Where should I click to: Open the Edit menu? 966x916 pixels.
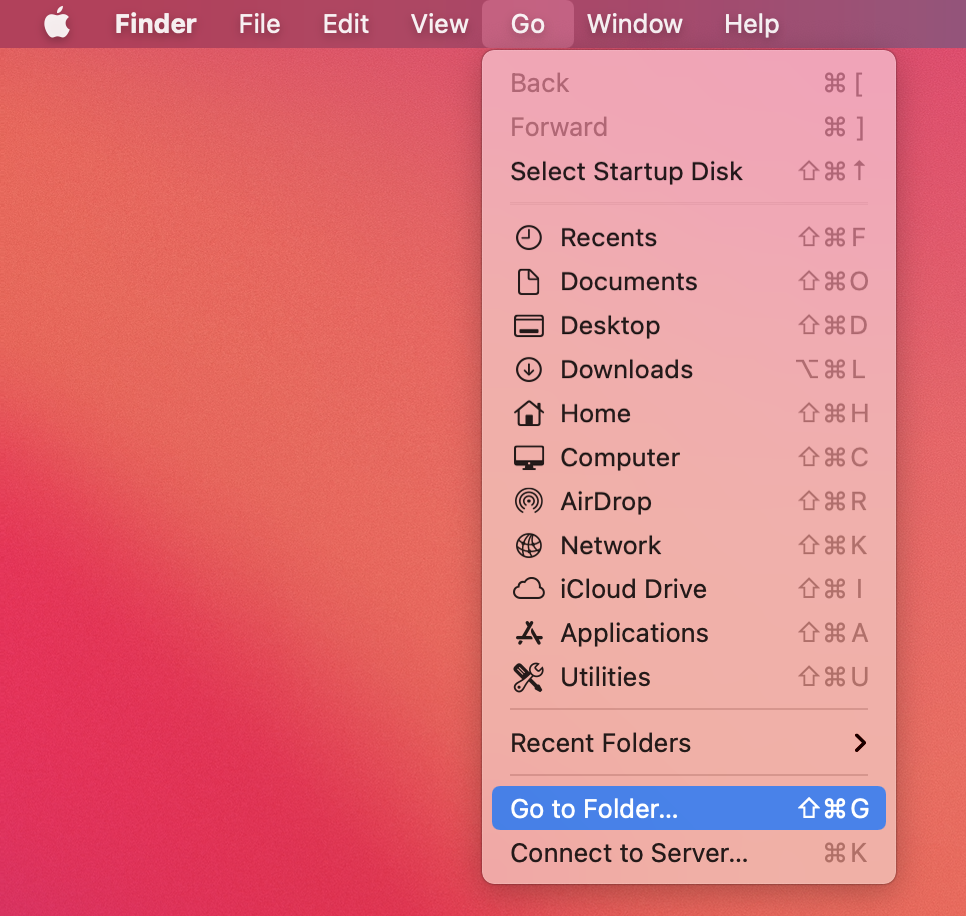click(x=346, y=24)
